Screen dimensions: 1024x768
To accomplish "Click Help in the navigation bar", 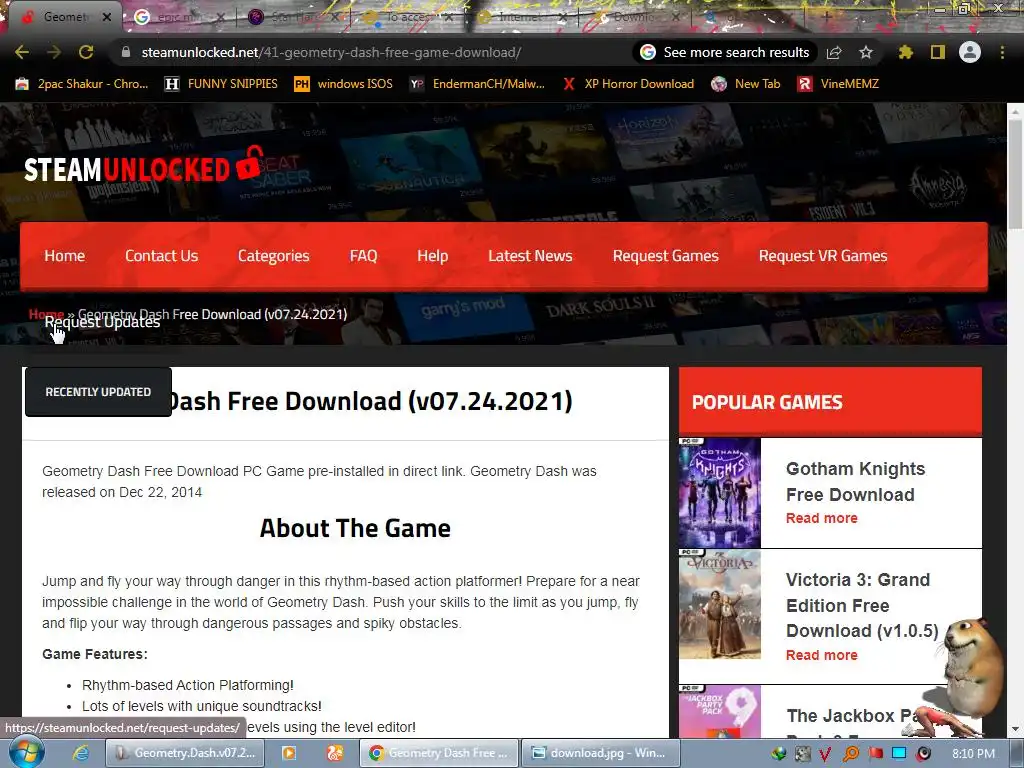I will 432,256.
